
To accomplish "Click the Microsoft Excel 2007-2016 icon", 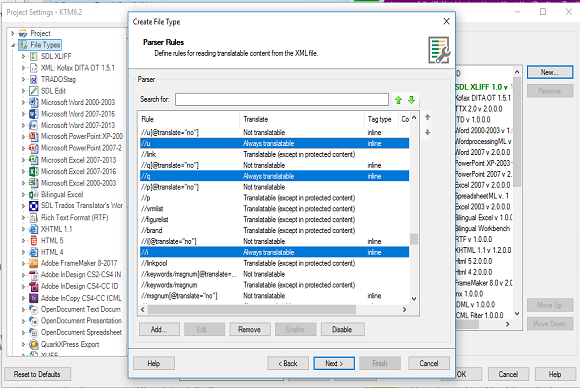I will [x=34, y=171].
